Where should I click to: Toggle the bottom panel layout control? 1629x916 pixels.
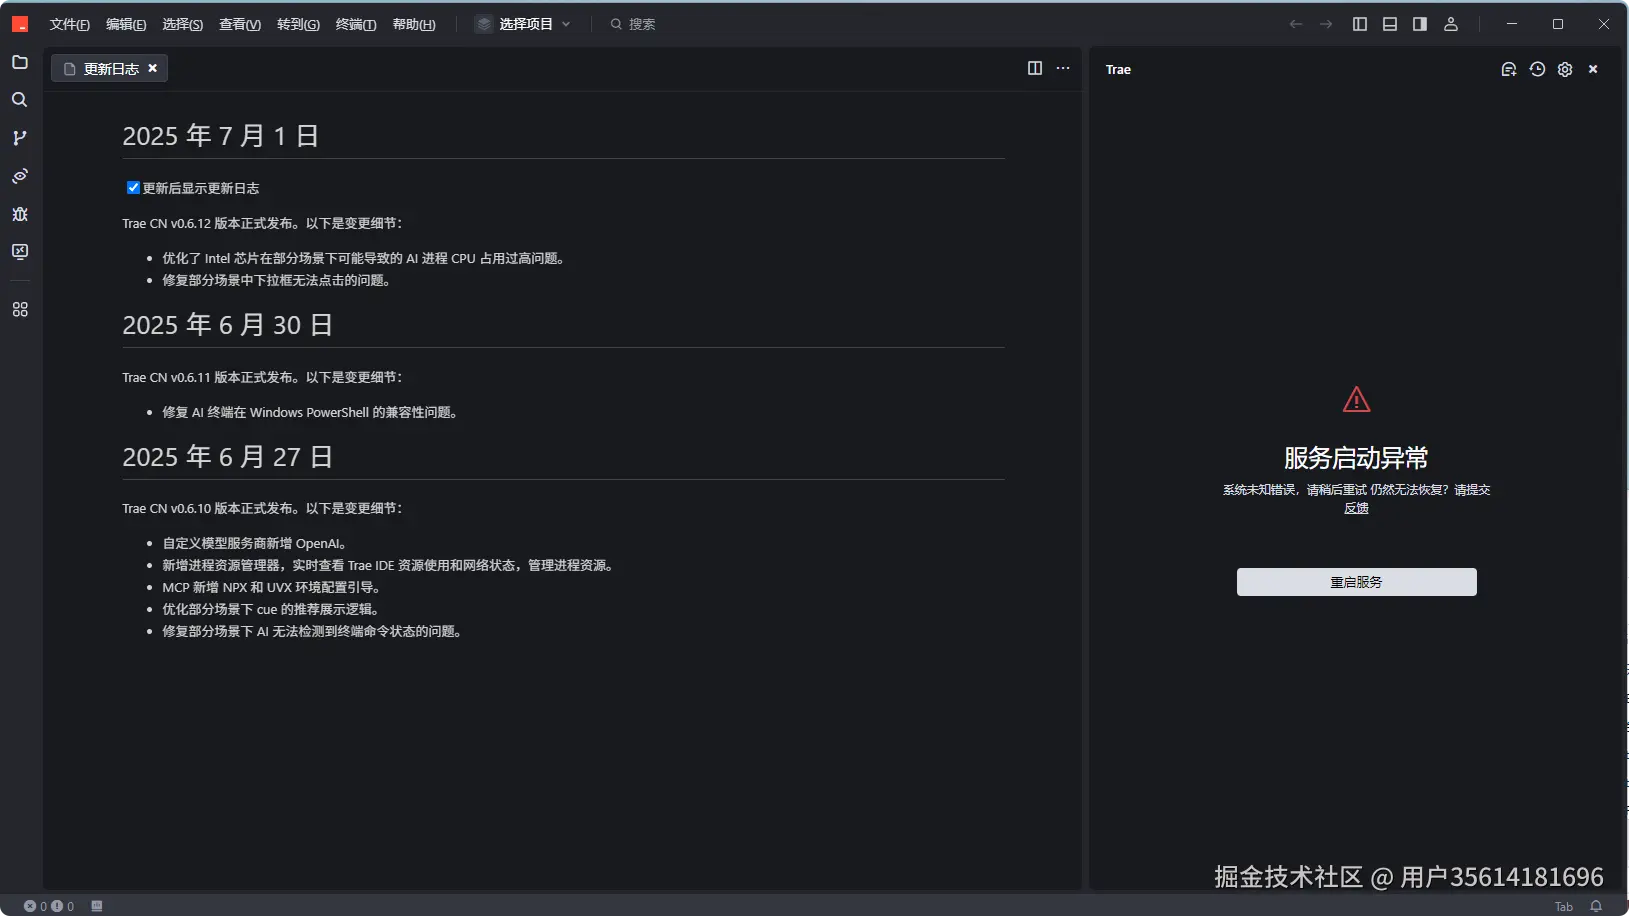(x=1389, y=24)
